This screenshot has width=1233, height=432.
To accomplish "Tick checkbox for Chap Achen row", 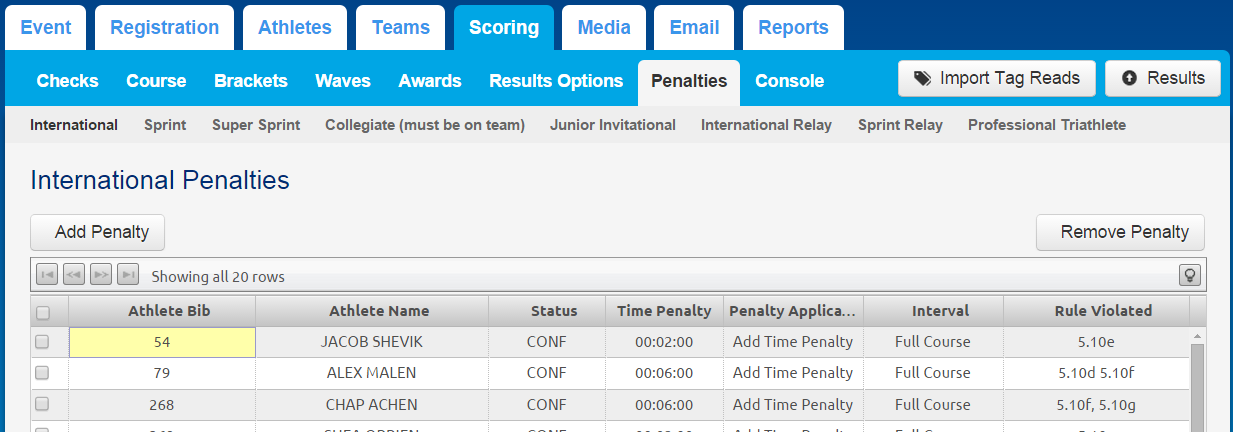I will pyautogui.click(x=42, y=404).
